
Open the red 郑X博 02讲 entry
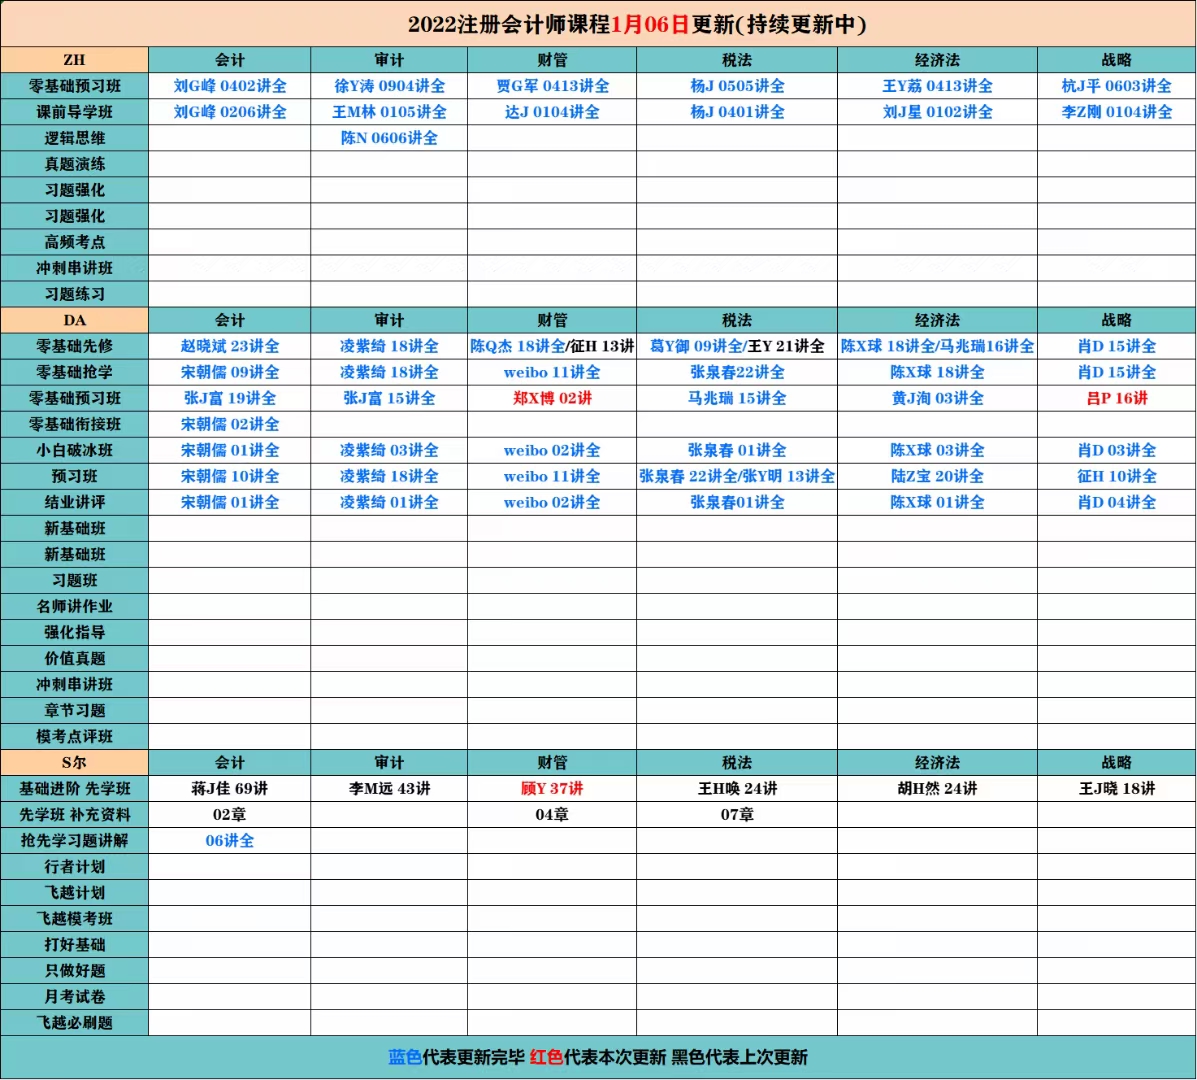tap(552, 398)
